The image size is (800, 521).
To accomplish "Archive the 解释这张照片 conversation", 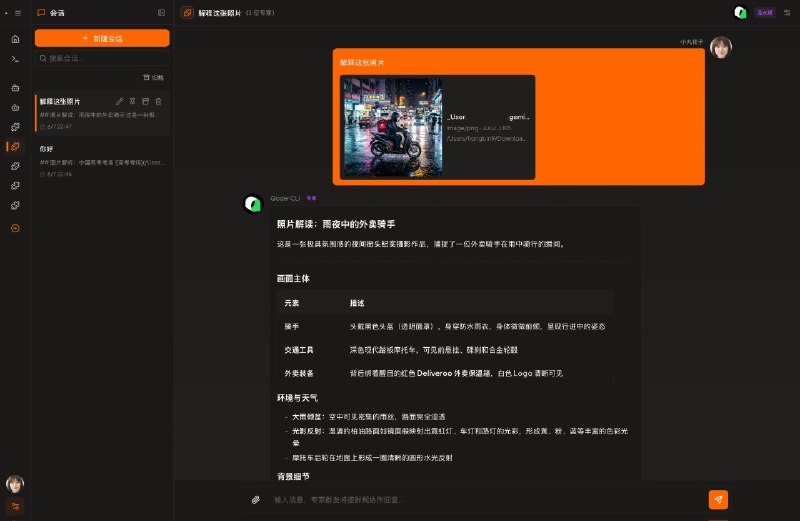I will click(145, 102).
